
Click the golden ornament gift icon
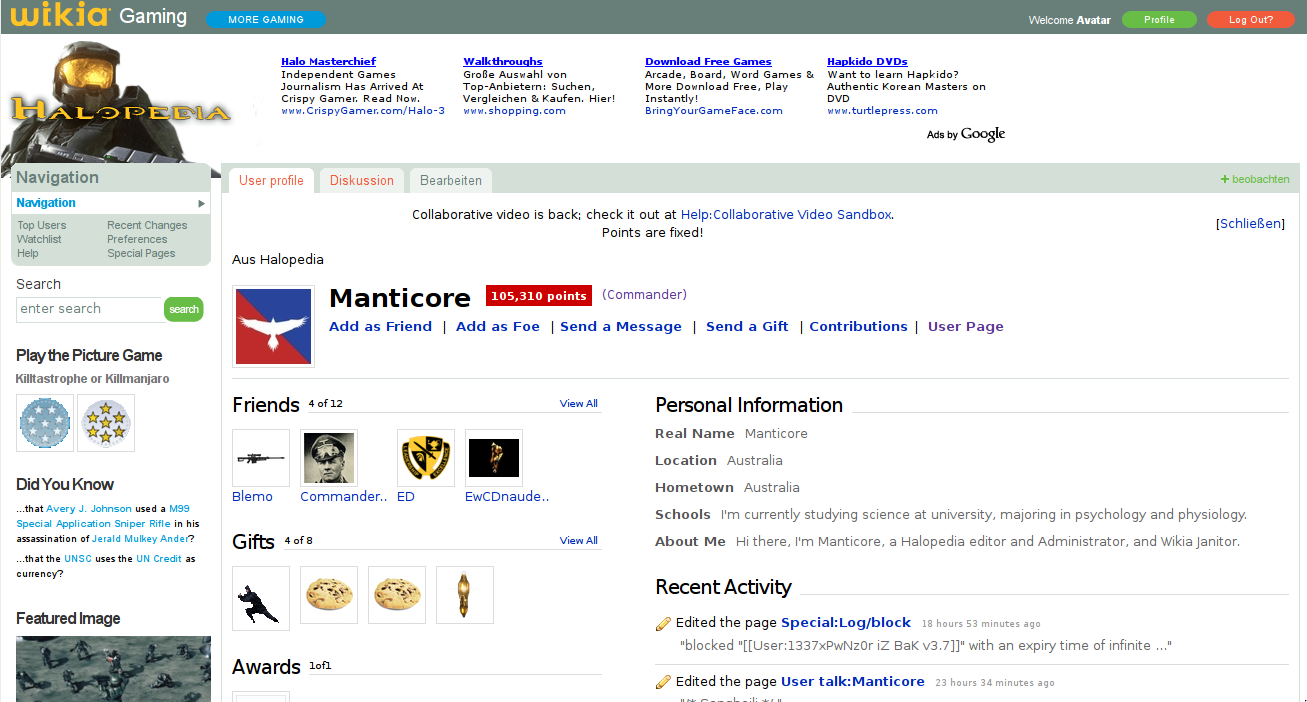[465, 595]
